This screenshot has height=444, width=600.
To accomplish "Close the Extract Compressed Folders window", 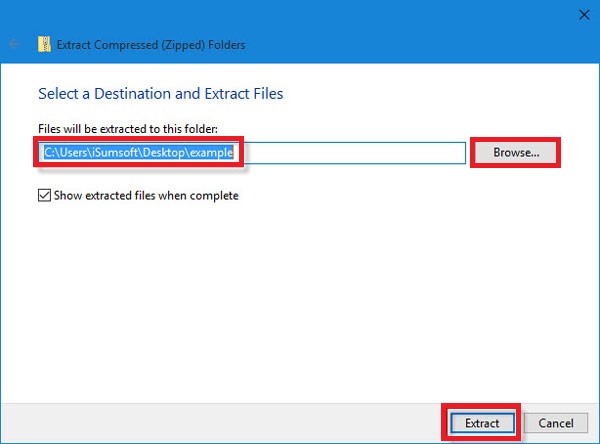I will (x=584, y=15).
